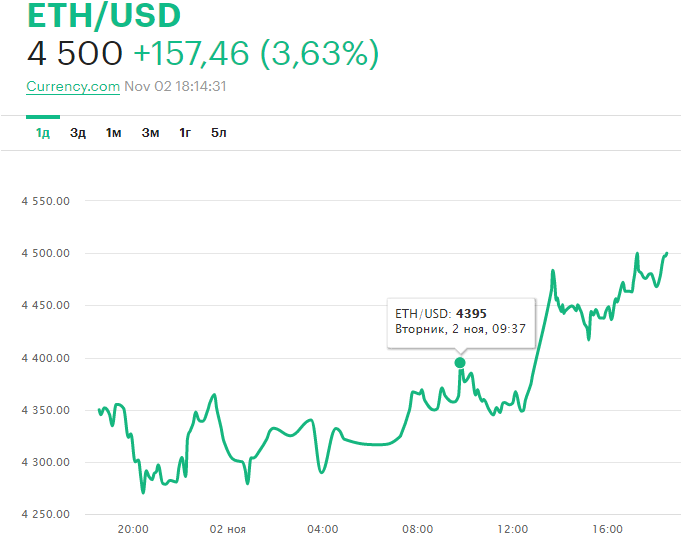The height and width of the screenshot is (556, 689).
Task: Click the ETH/USD 4395 tooltip box
Action: (461, 321)
